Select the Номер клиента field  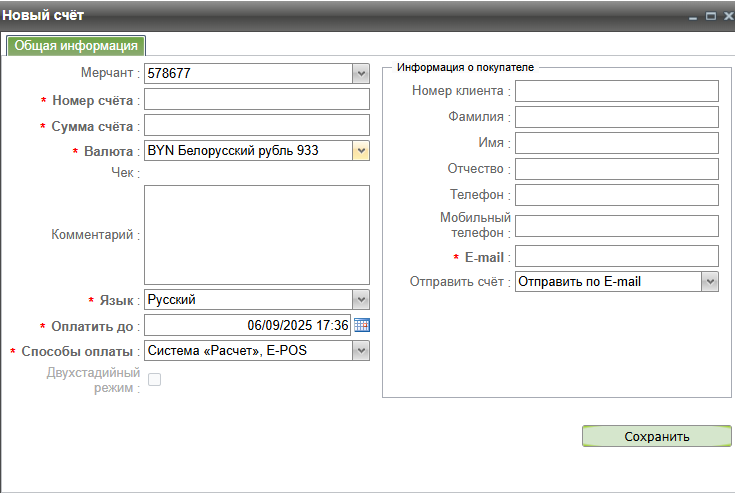[616, 91]
